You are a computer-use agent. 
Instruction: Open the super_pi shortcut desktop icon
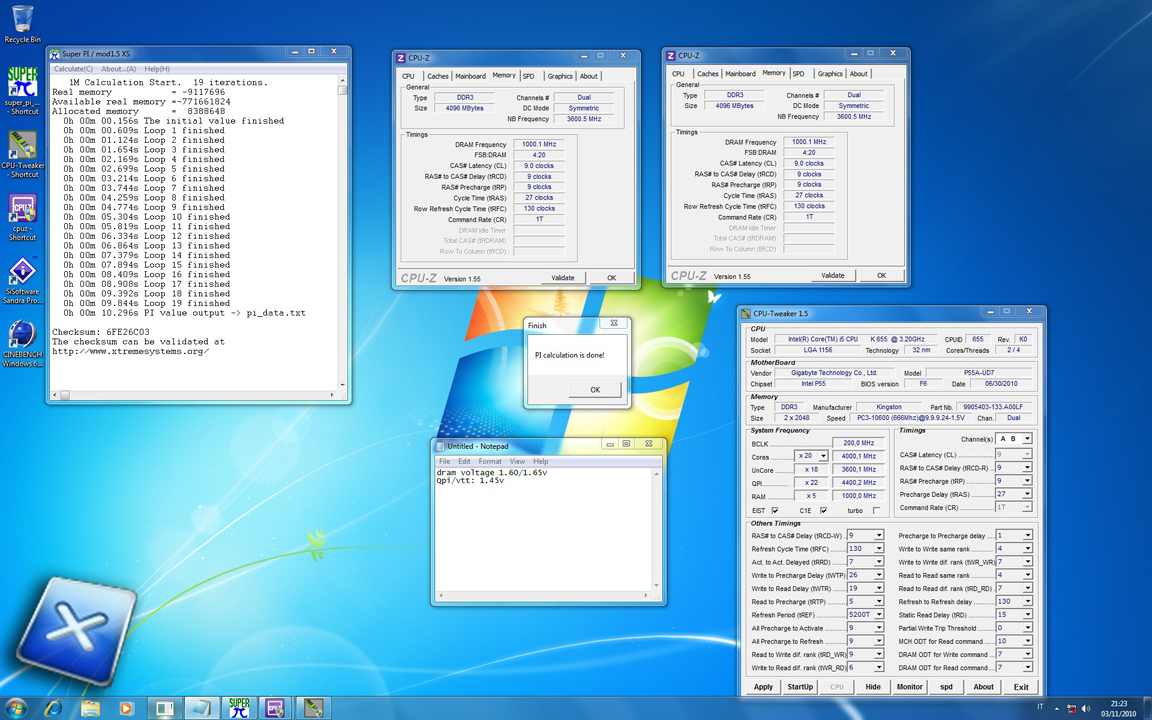pos(22,82)
